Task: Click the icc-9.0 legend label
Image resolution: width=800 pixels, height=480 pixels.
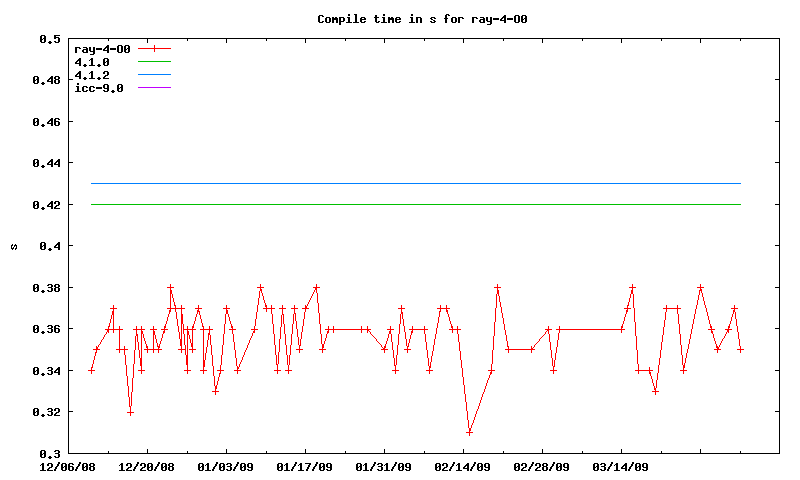Action: click(98, 88)
